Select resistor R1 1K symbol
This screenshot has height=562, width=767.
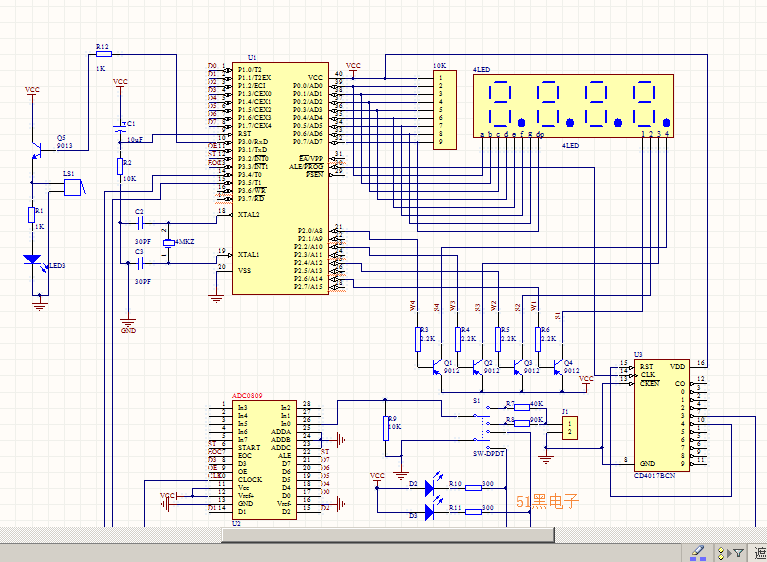point(32,215)
